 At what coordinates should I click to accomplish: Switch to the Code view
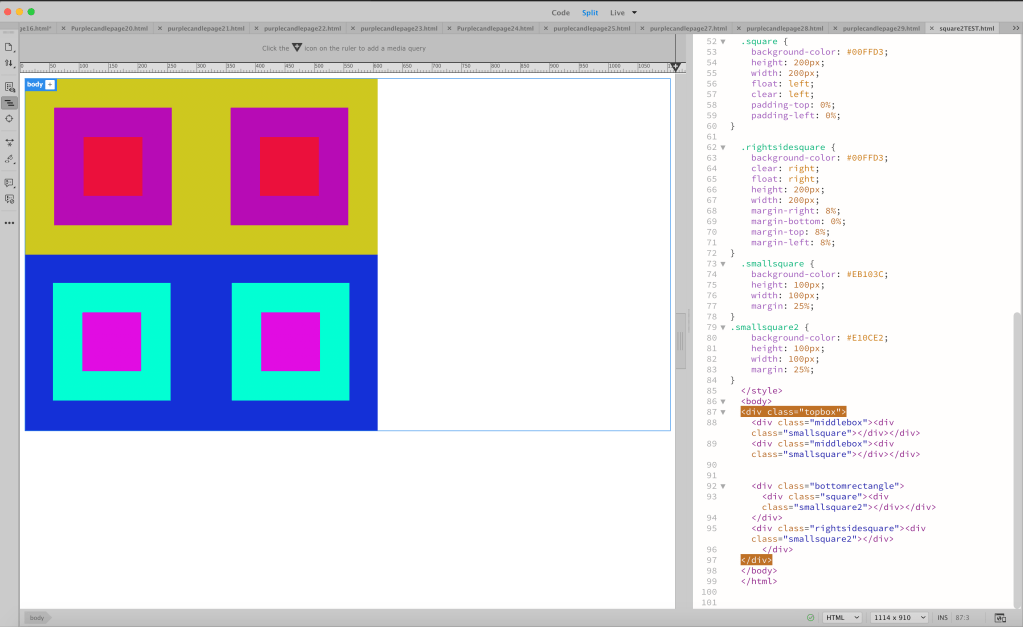click(x=560, y=12)
